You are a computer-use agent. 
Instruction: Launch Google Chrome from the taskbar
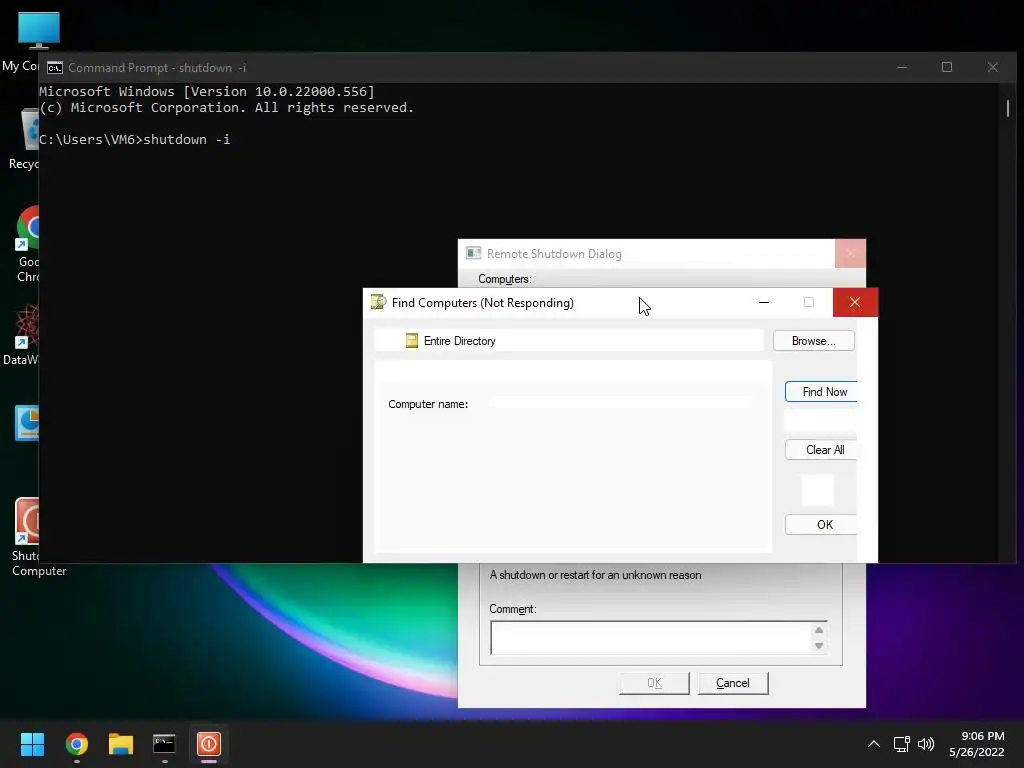click(76, 744)
